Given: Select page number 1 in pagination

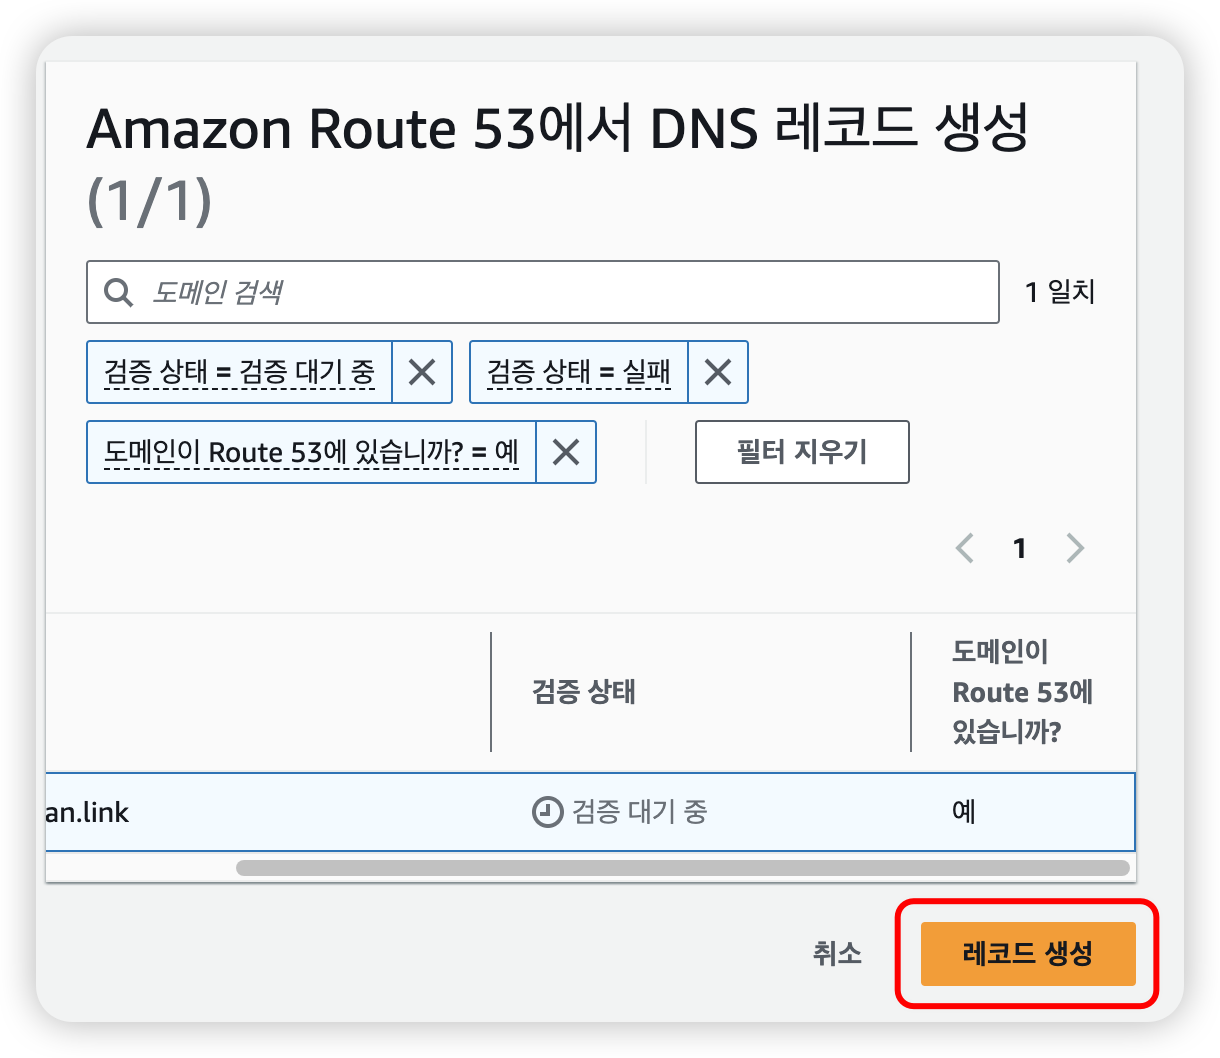Looking at the screenshot, I should click(x=1019, y=548).
